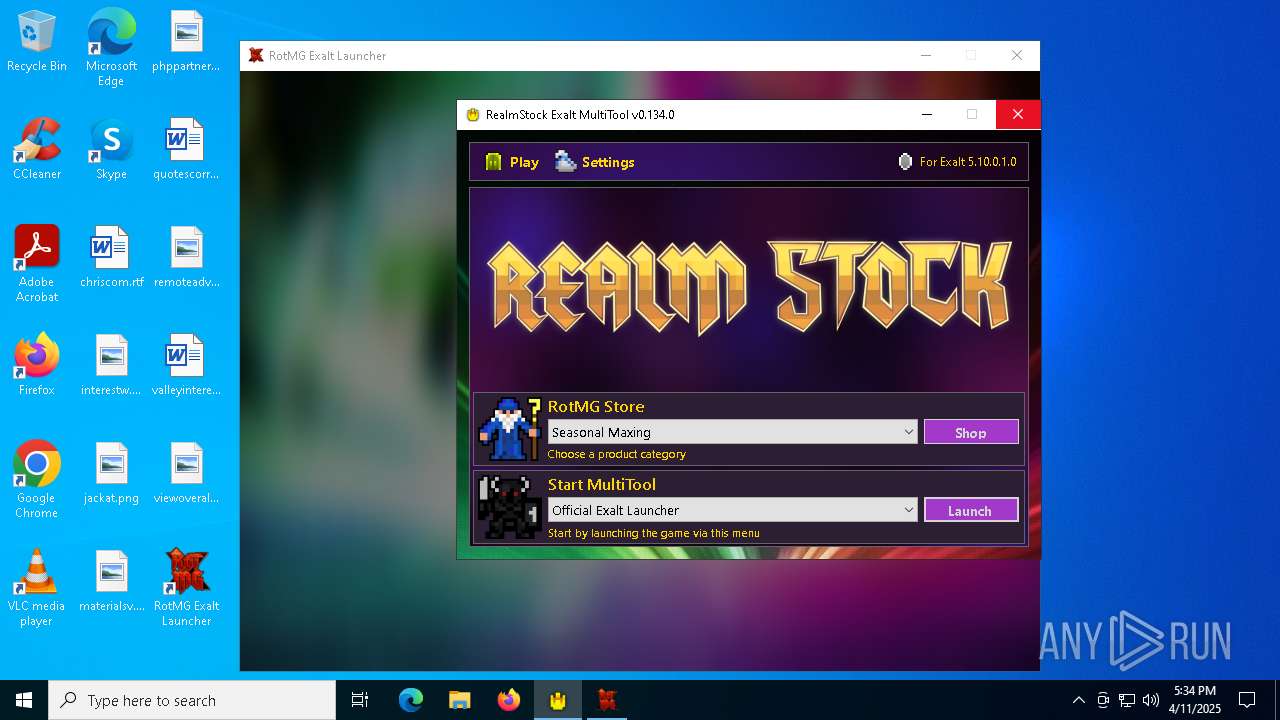Select the phppartner file on the desktop
This screenshot has width=1280, height=720.
coord(186,42)
